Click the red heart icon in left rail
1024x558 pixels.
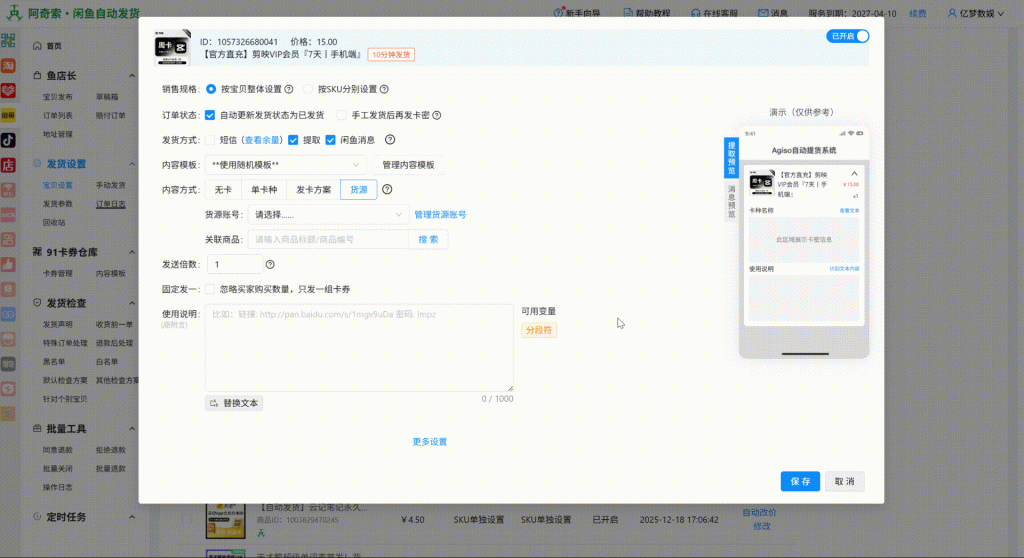(x=8, y=90)
